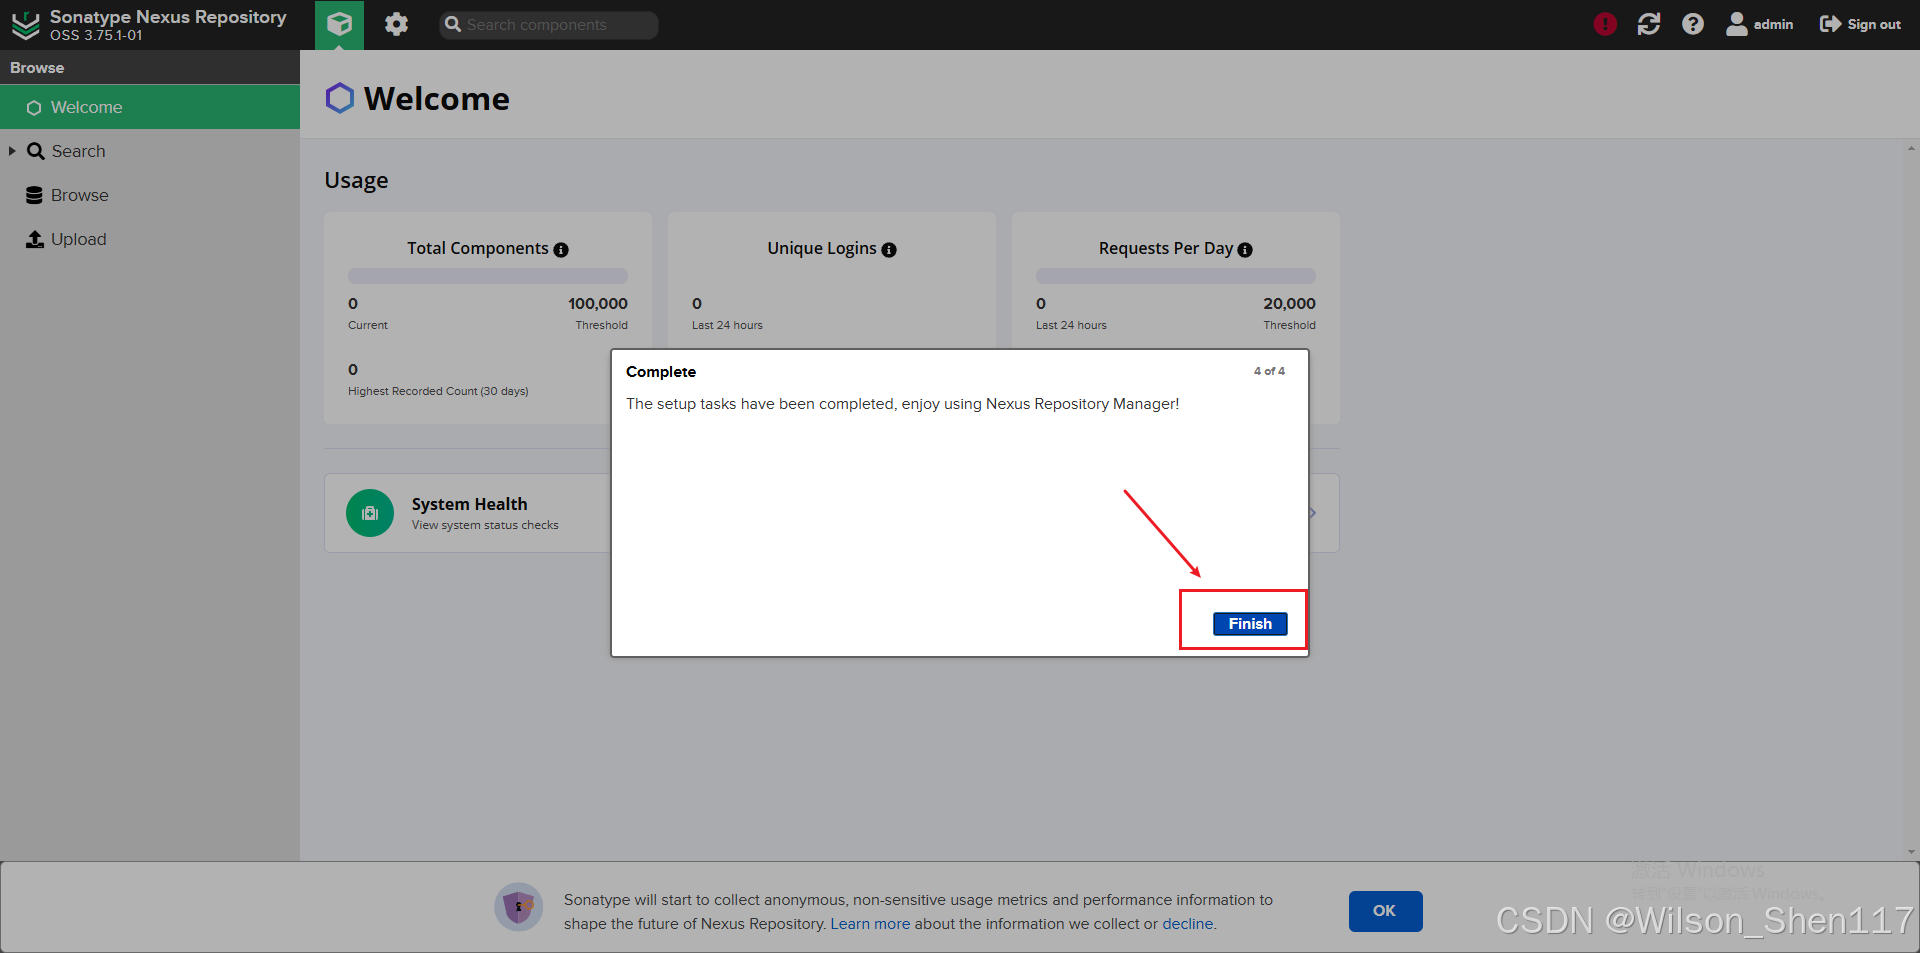The image size is (1920, 953).
Task: Click the Finish button in the Complete dialog
Action: pyautogui.click(x=1250, y=623)
